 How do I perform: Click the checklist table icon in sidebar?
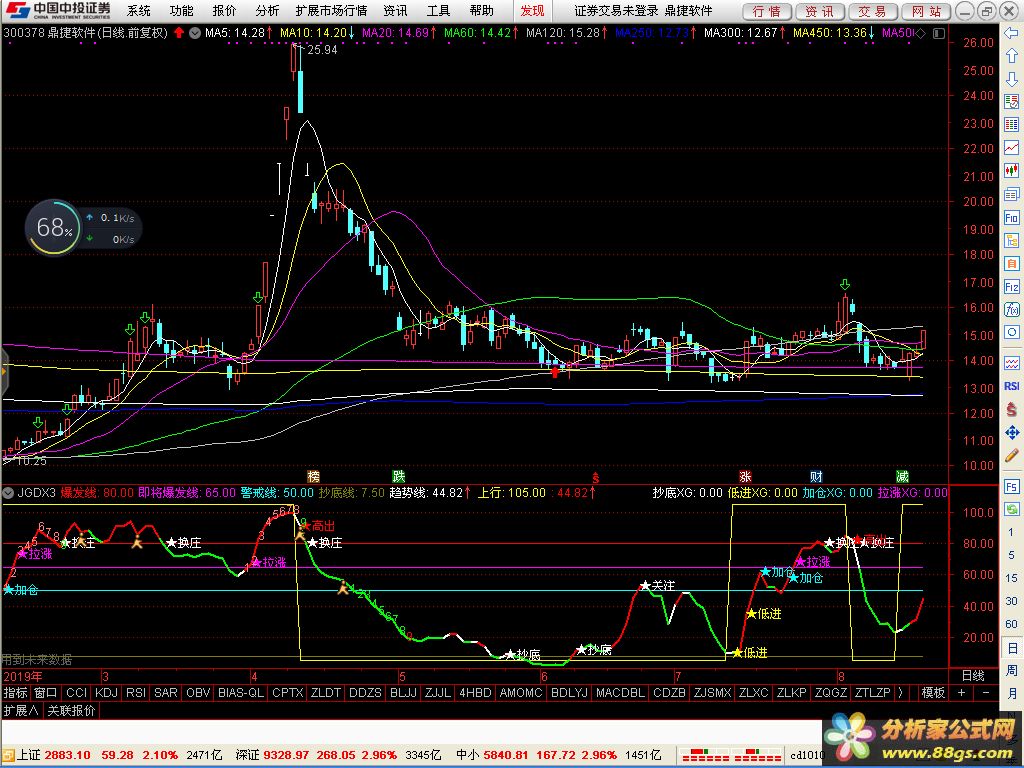(x=1011, y=102)
